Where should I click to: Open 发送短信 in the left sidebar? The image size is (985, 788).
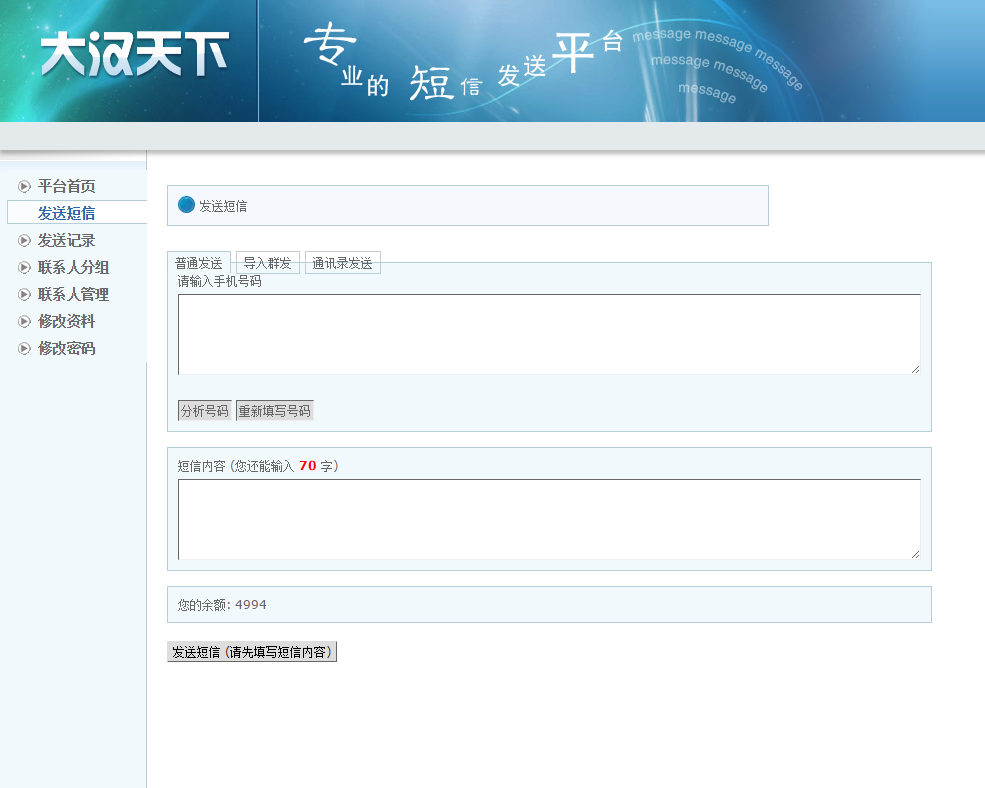pyautogui.click(x=66, y=213)
